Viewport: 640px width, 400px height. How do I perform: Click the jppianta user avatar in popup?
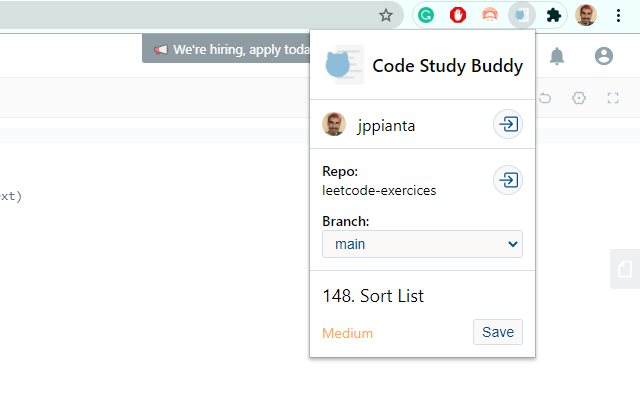tap(334, 125)
